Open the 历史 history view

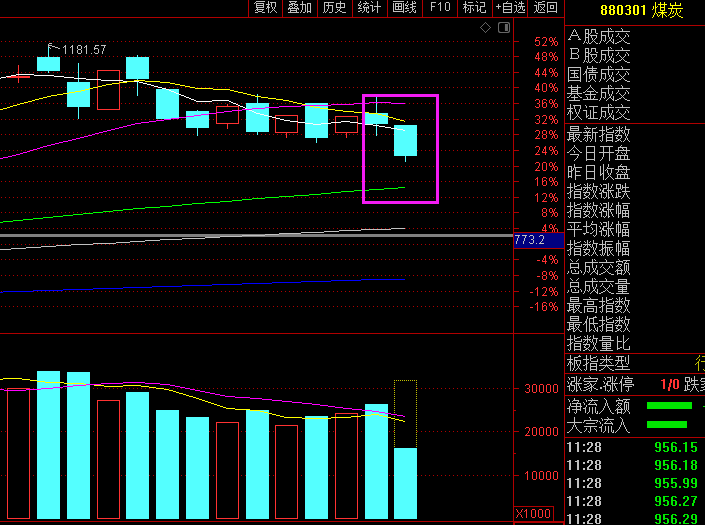click(335, 8)
